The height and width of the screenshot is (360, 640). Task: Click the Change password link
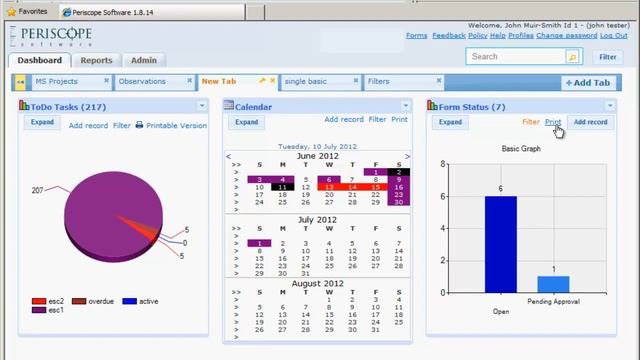[567, 36]
